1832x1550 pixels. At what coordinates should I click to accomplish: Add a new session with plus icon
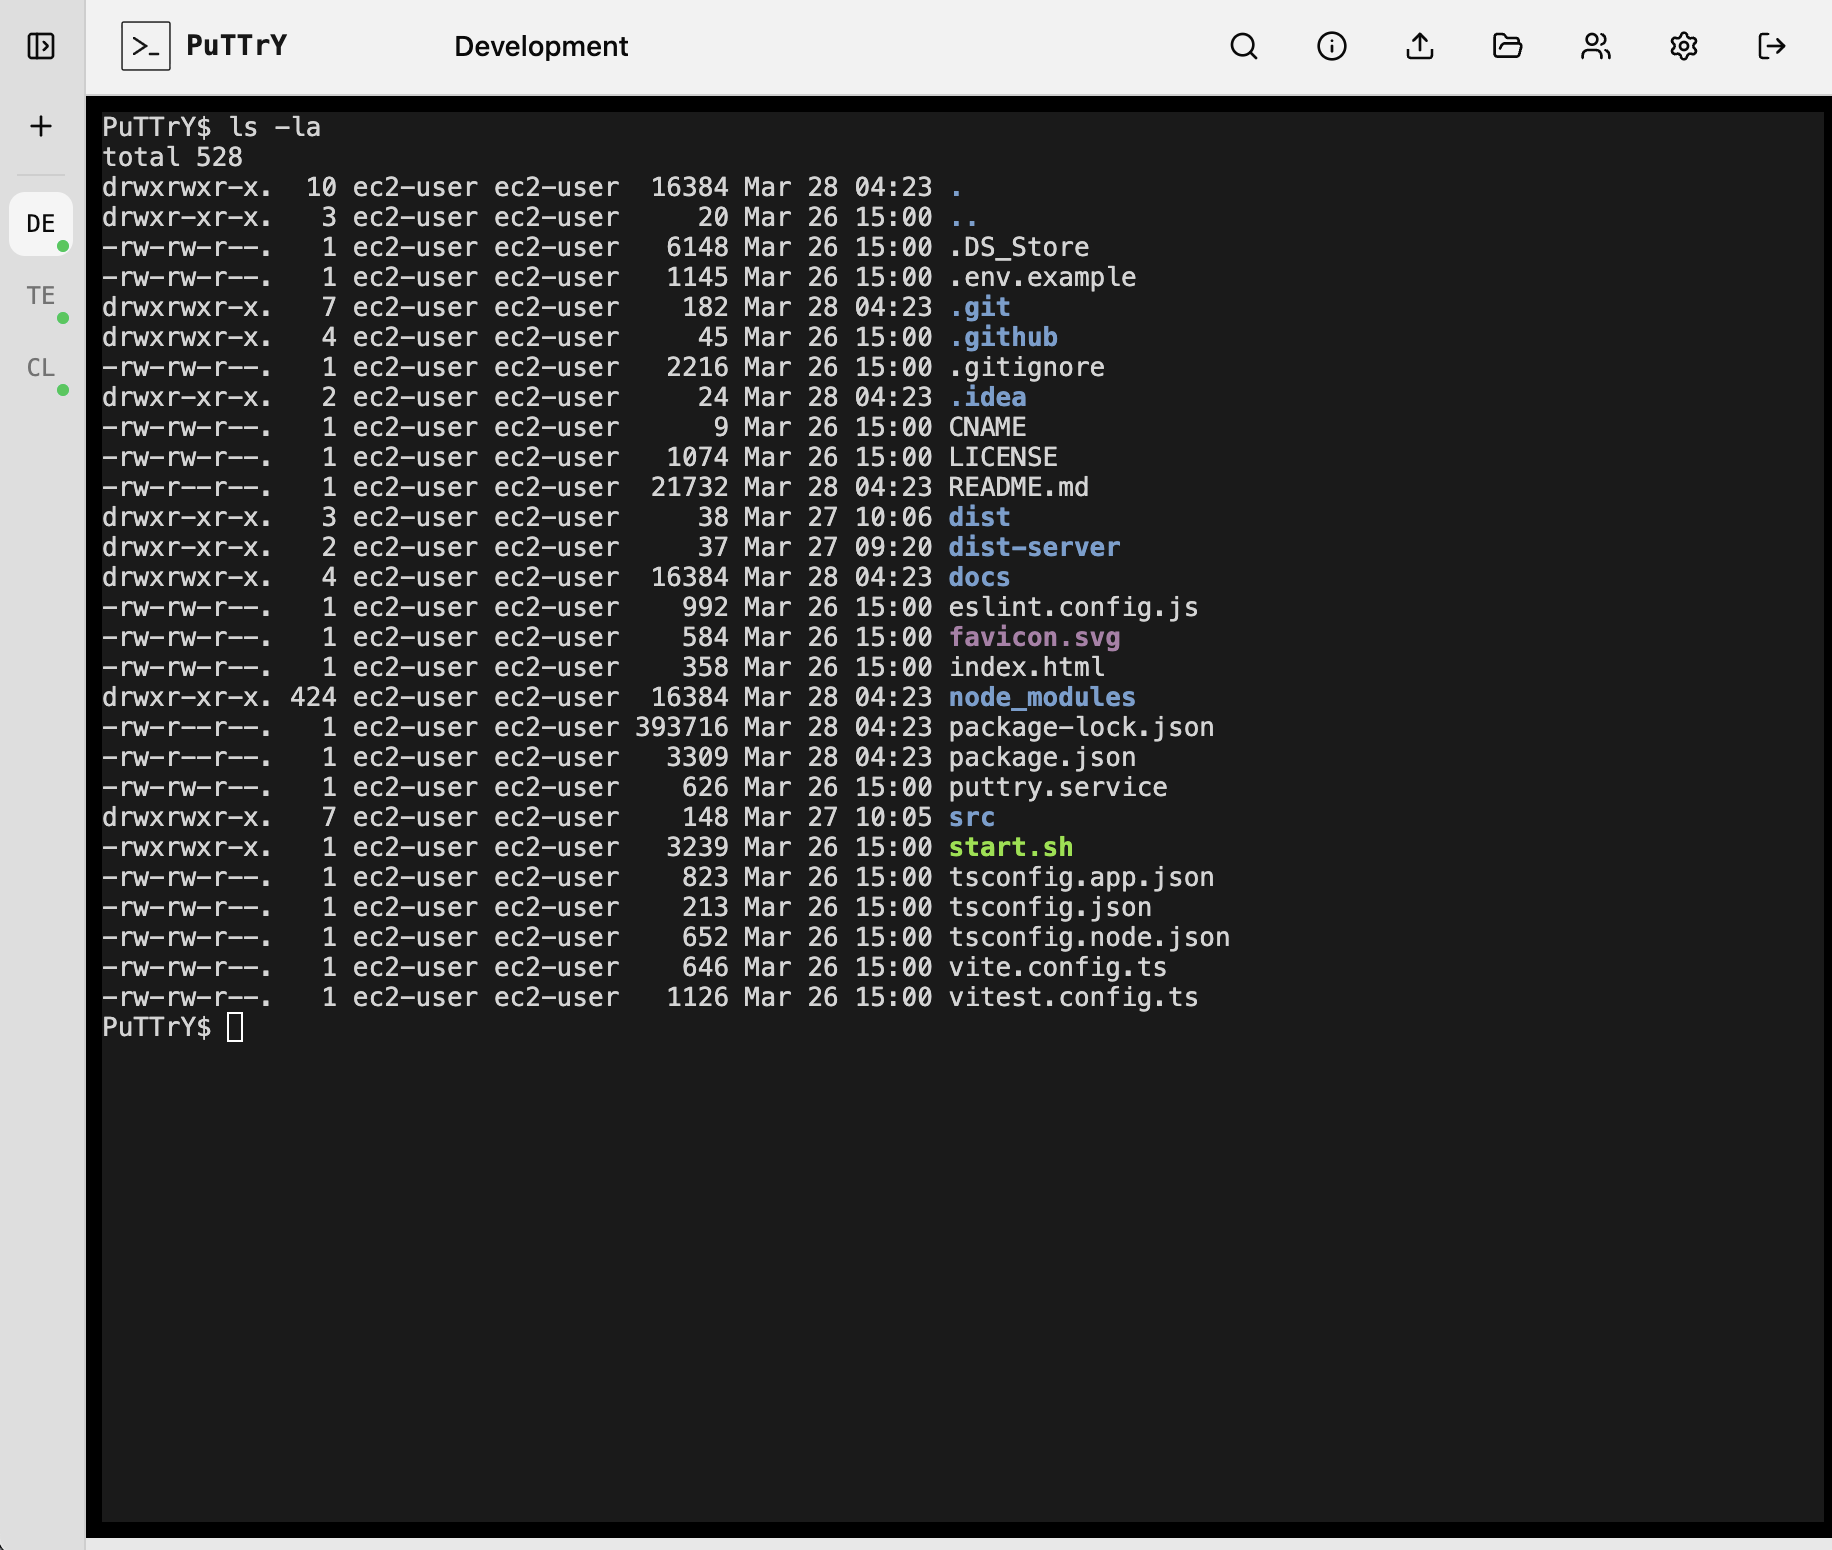[x=41, y=126]
